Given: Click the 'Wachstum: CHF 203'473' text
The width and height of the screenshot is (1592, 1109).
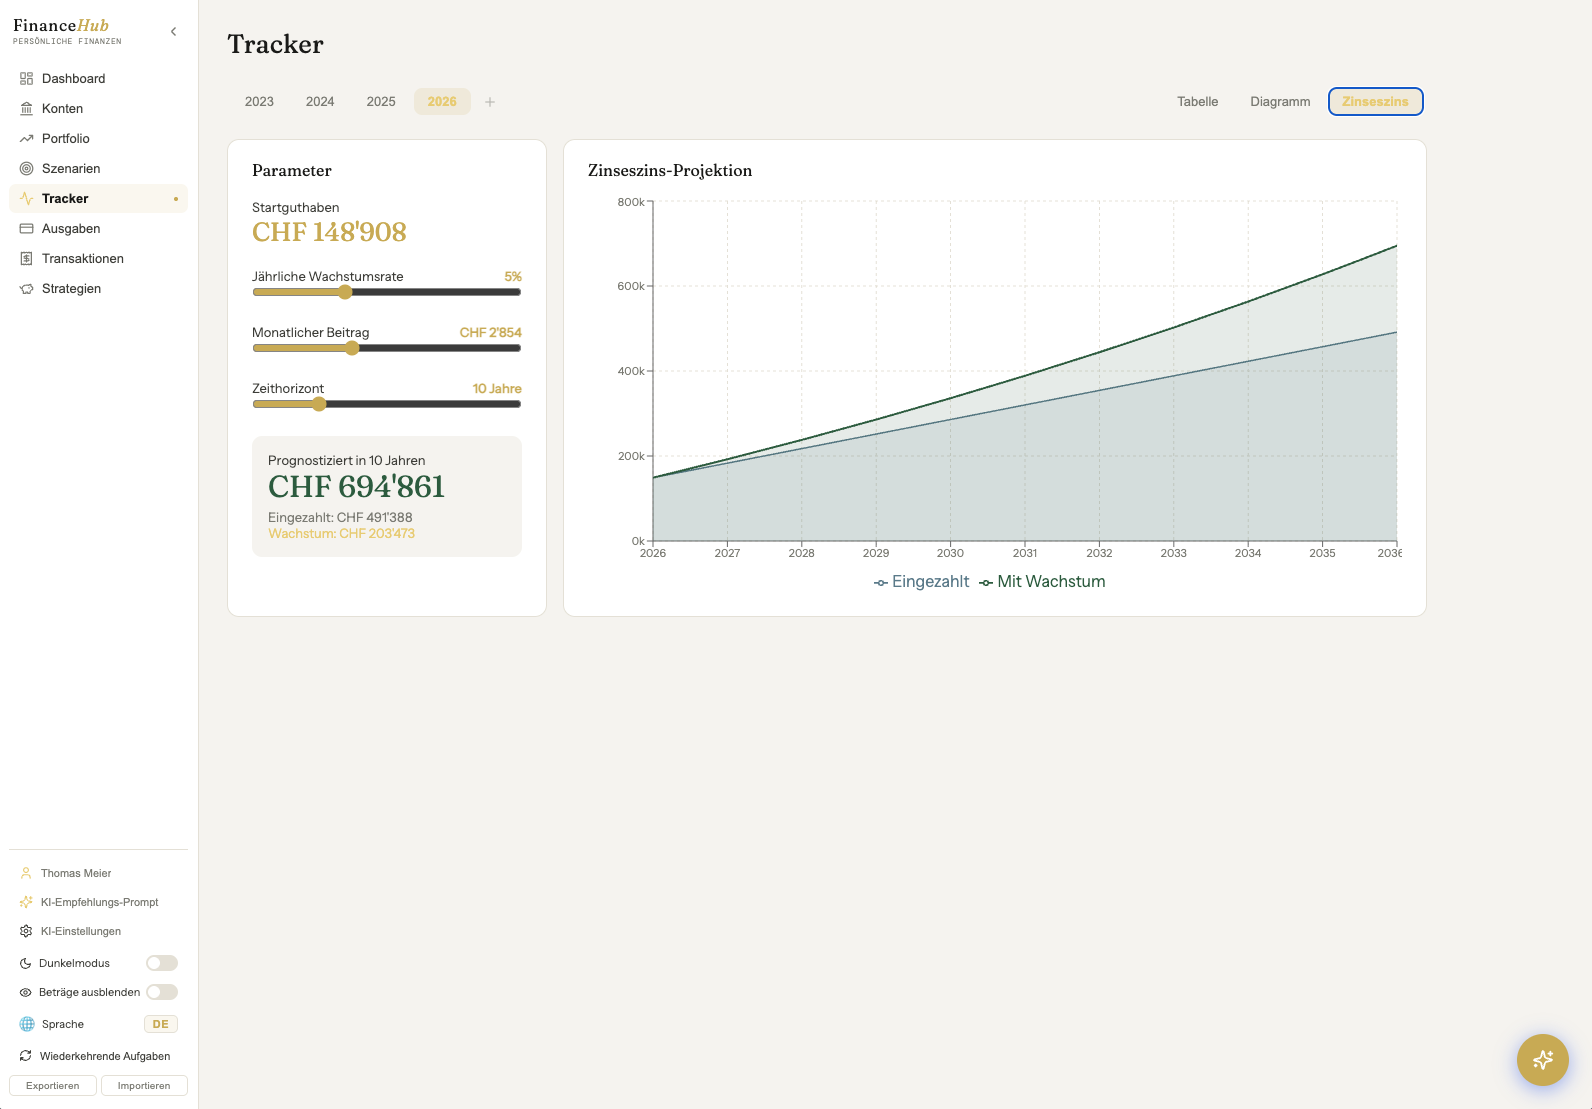Looking at the screenshot, I should tap(341, 534).
